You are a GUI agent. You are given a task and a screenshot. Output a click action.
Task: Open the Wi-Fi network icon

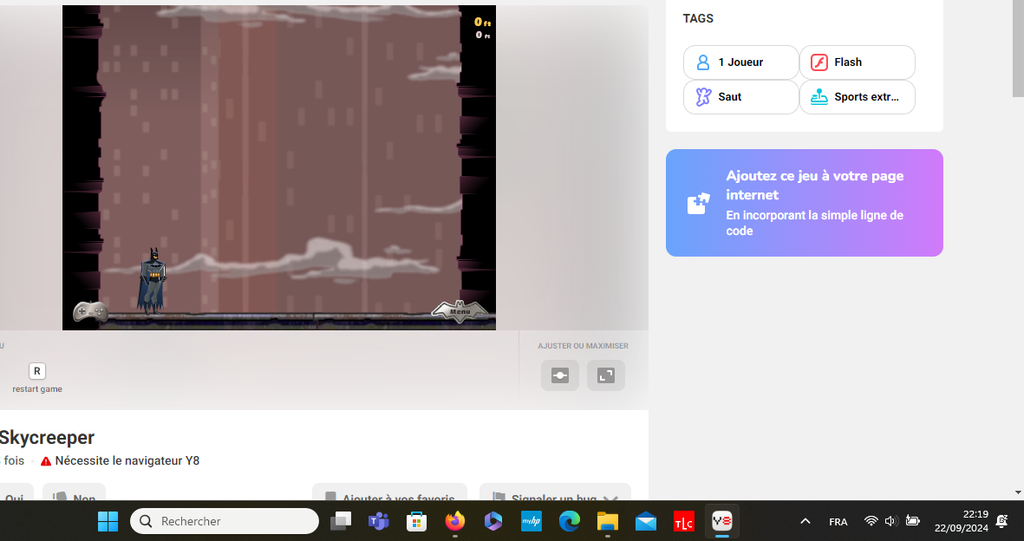pyautogui.click(x=871, y=521)
